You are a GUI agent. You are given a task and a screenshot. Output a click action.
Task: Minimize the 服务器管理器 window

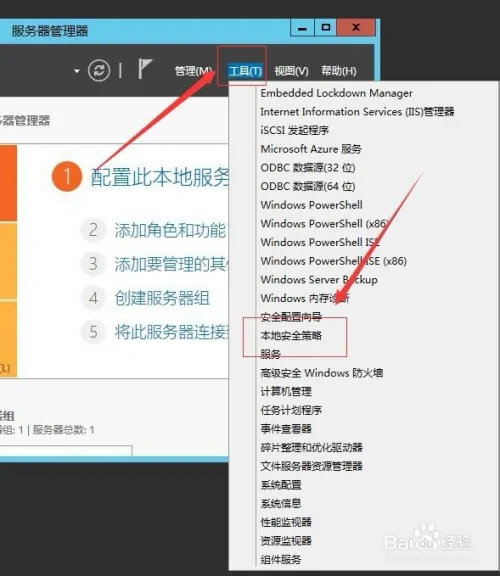(x=302, y=28)
